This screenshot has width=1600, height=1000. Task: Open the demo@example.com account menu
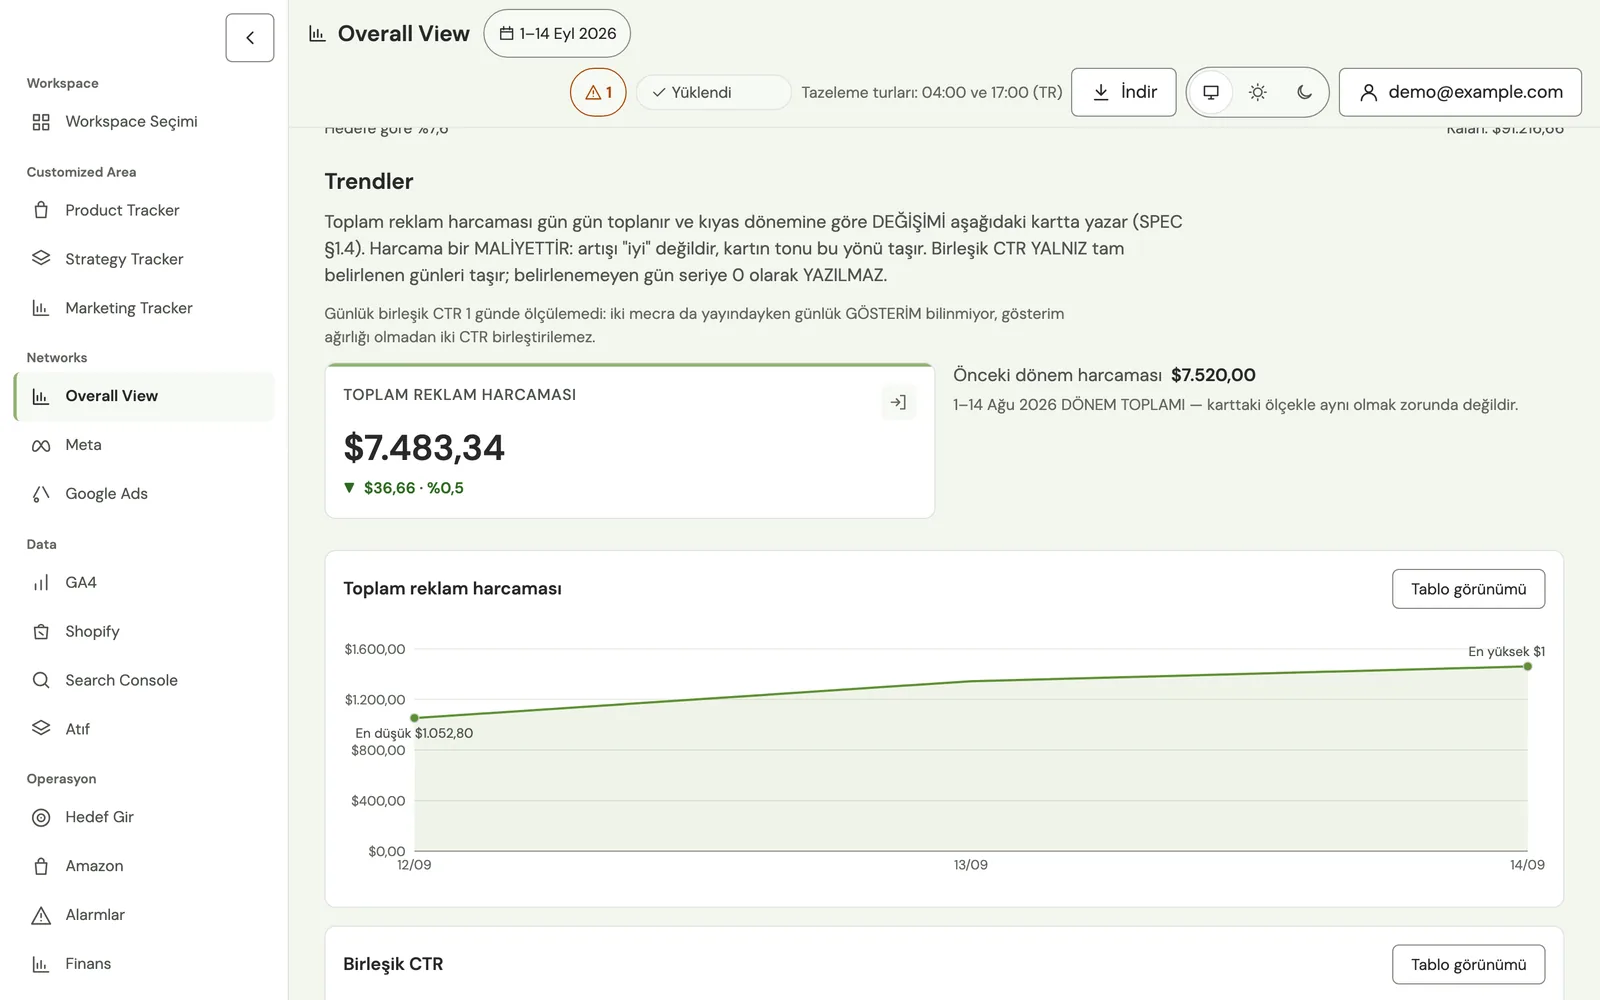click(1460, 92)
